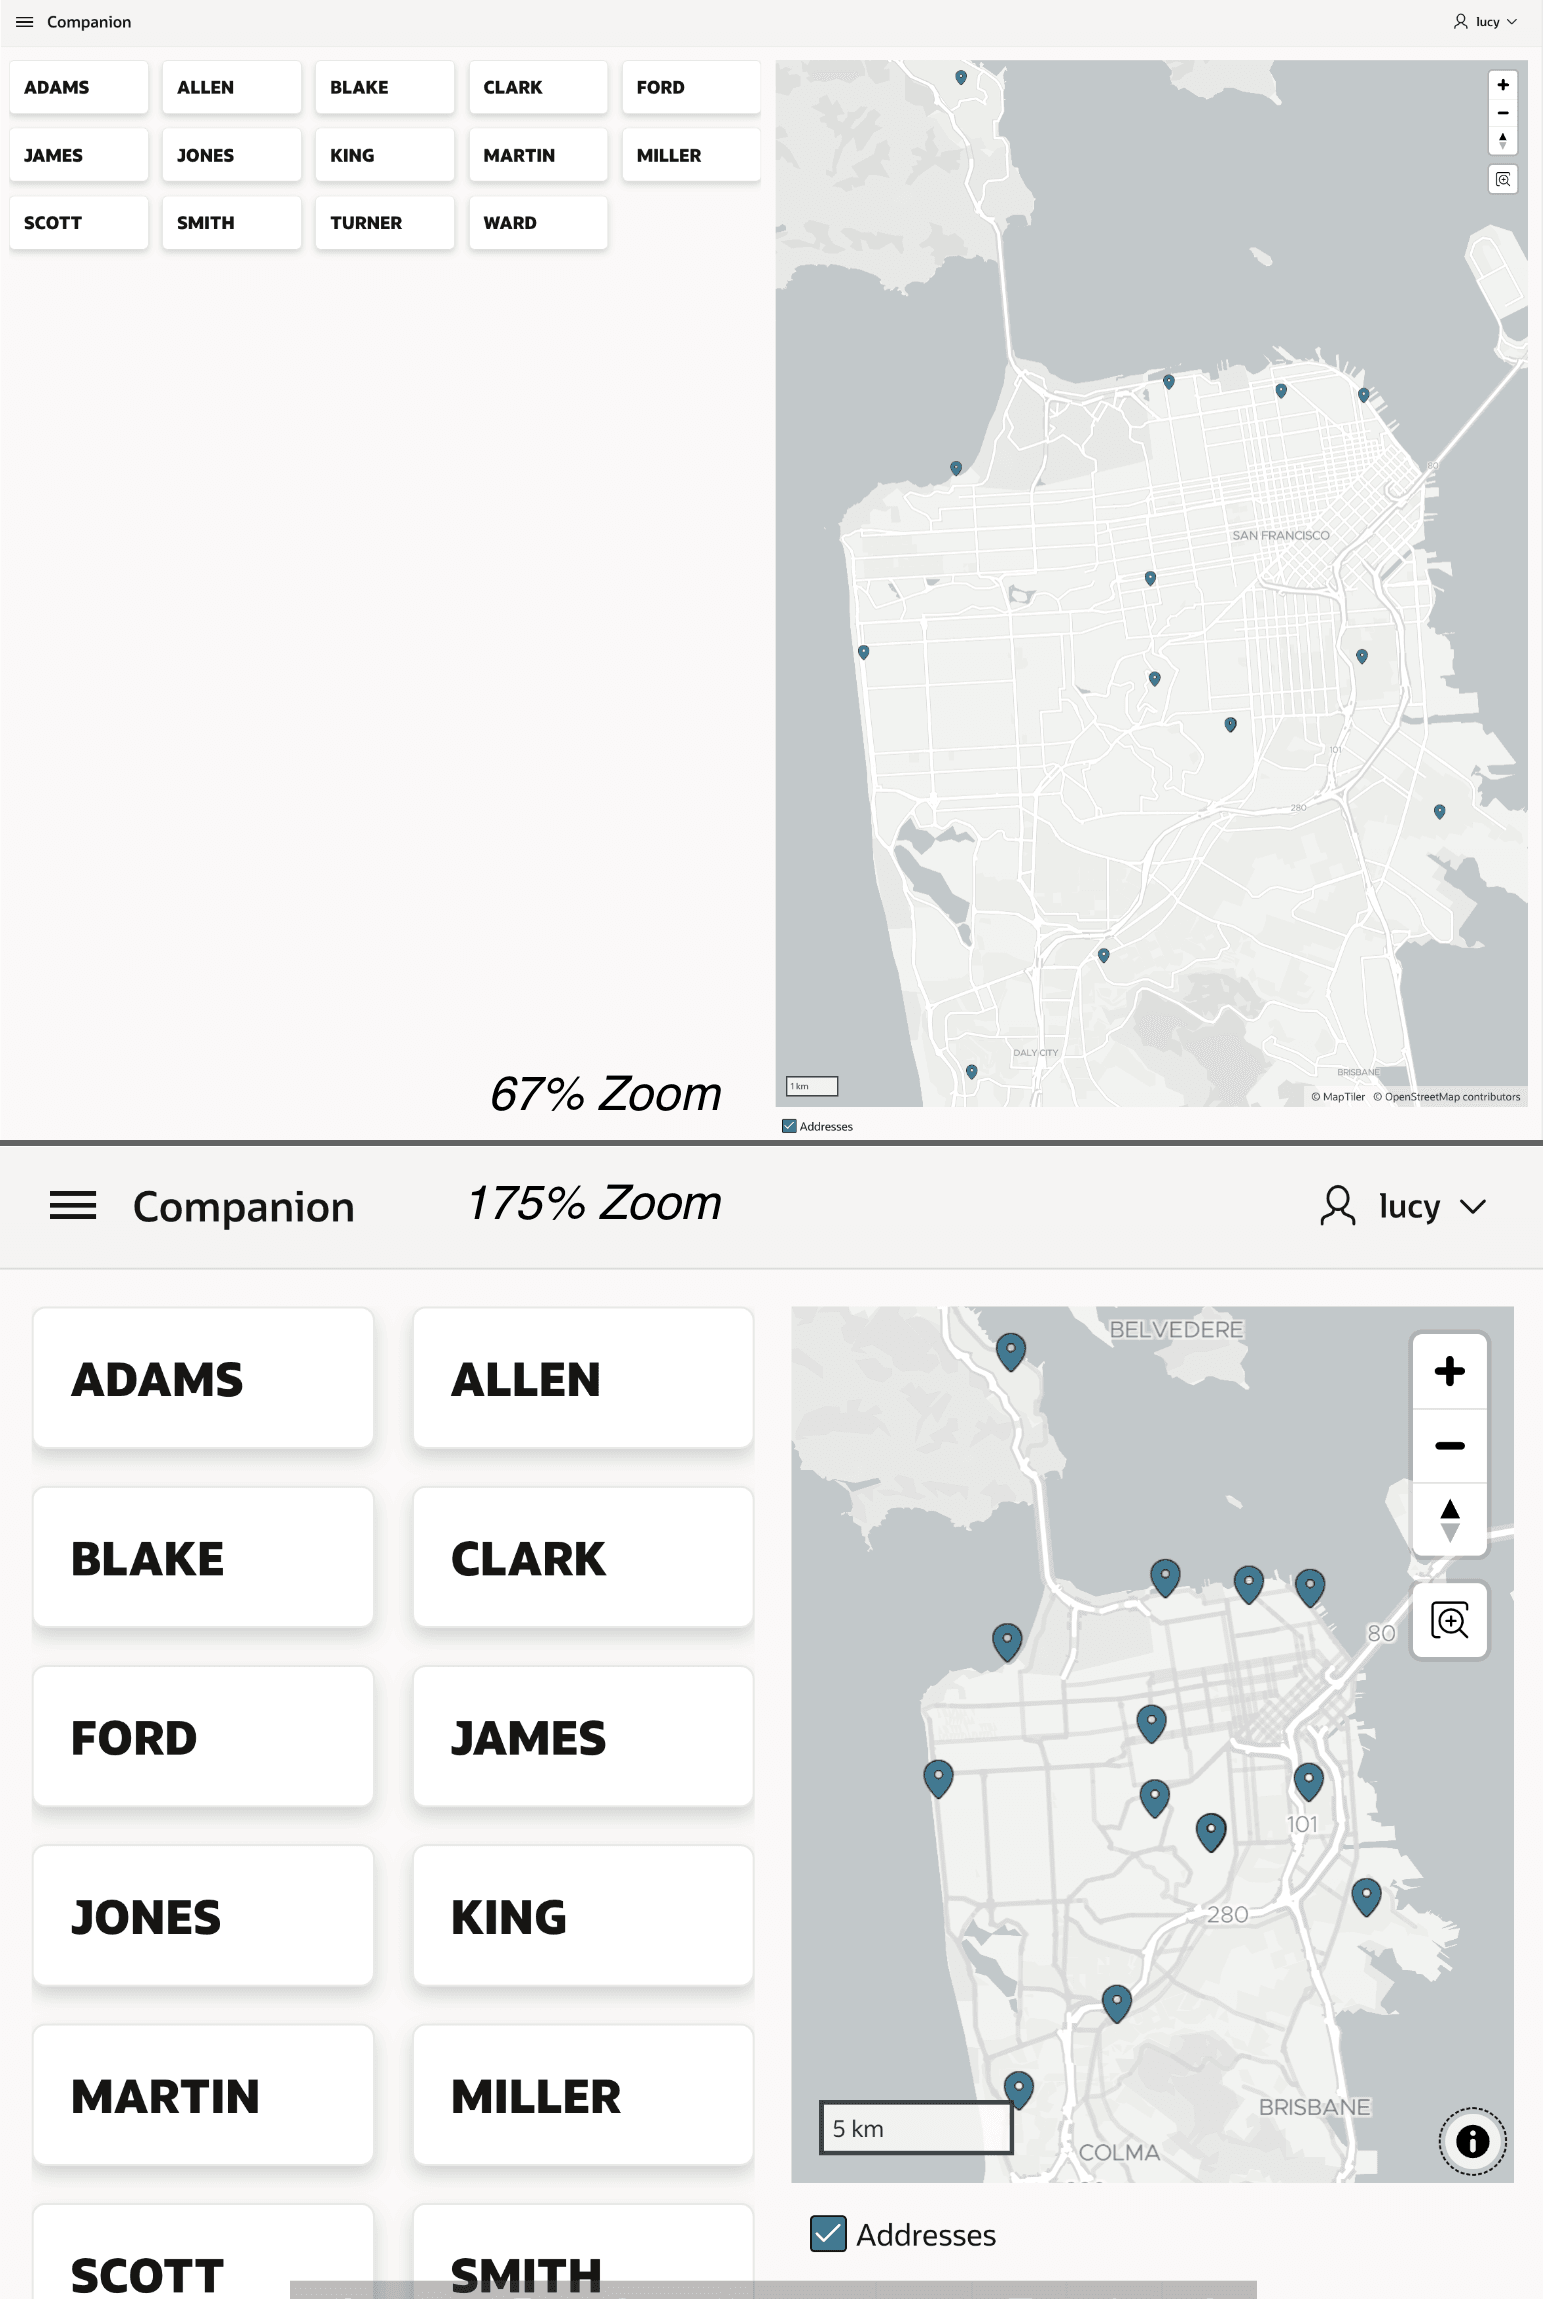This screenshot has width=1543, height=2299.
Task: Uncheck the large Addresses layer checkbox
Action: 828,2233
